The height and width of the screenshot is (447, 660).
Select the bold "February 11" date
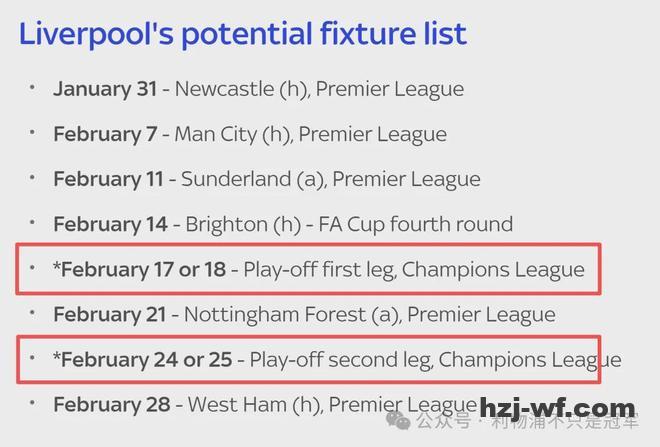coord(108,179)
